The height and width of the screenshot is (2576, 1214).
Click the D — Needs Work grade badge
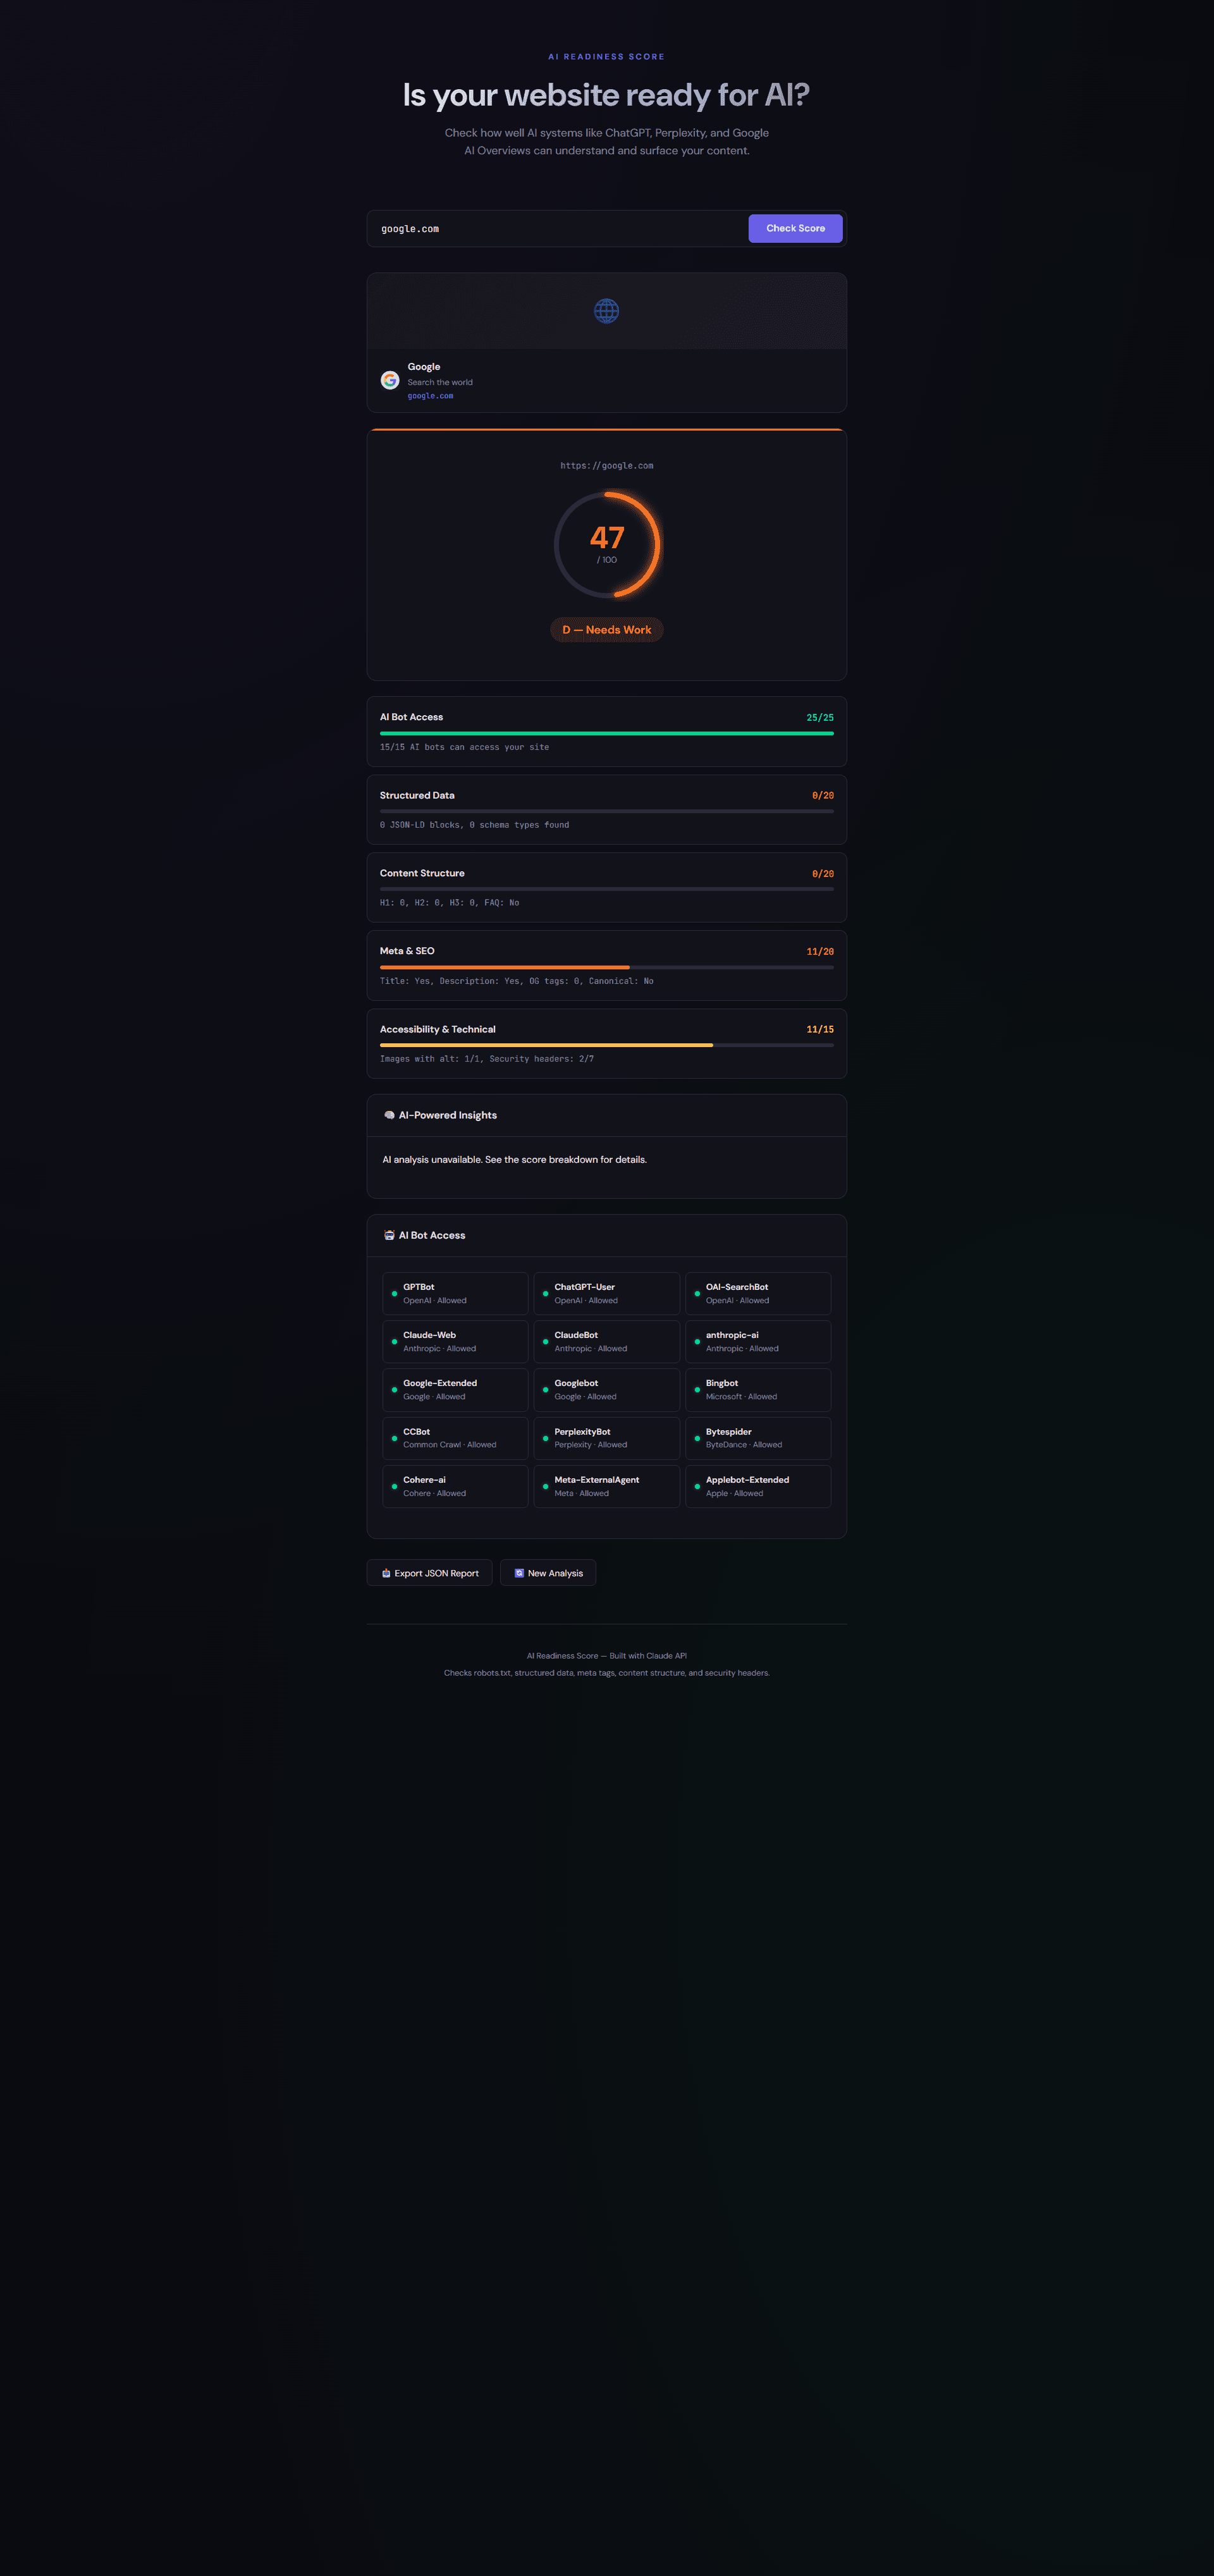(606, 629)
